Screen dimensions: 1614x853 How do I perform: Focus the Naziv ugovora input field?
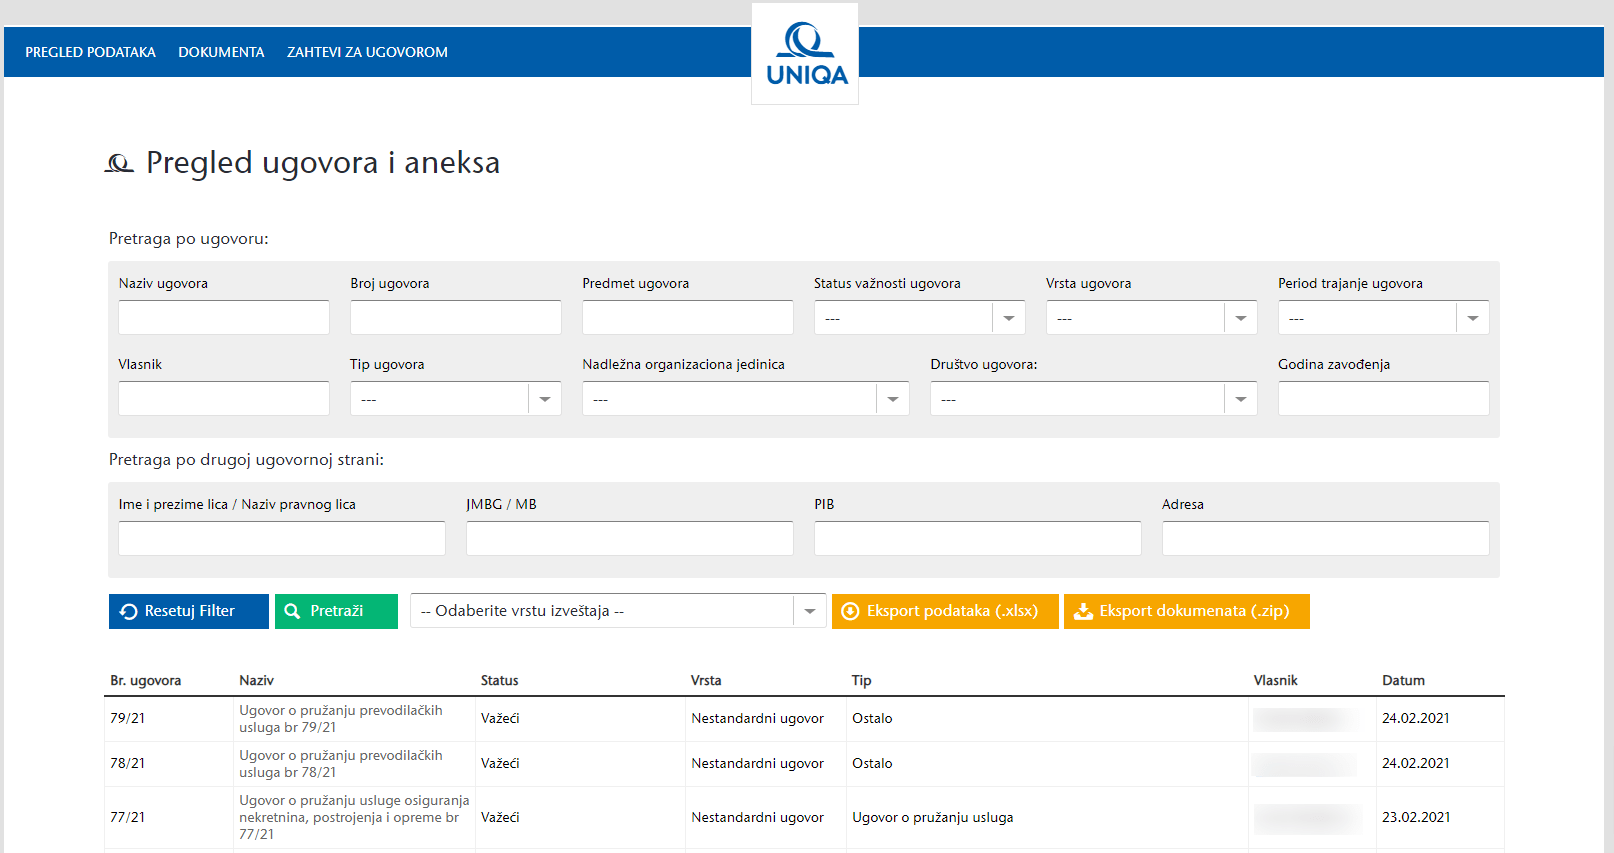224,318
